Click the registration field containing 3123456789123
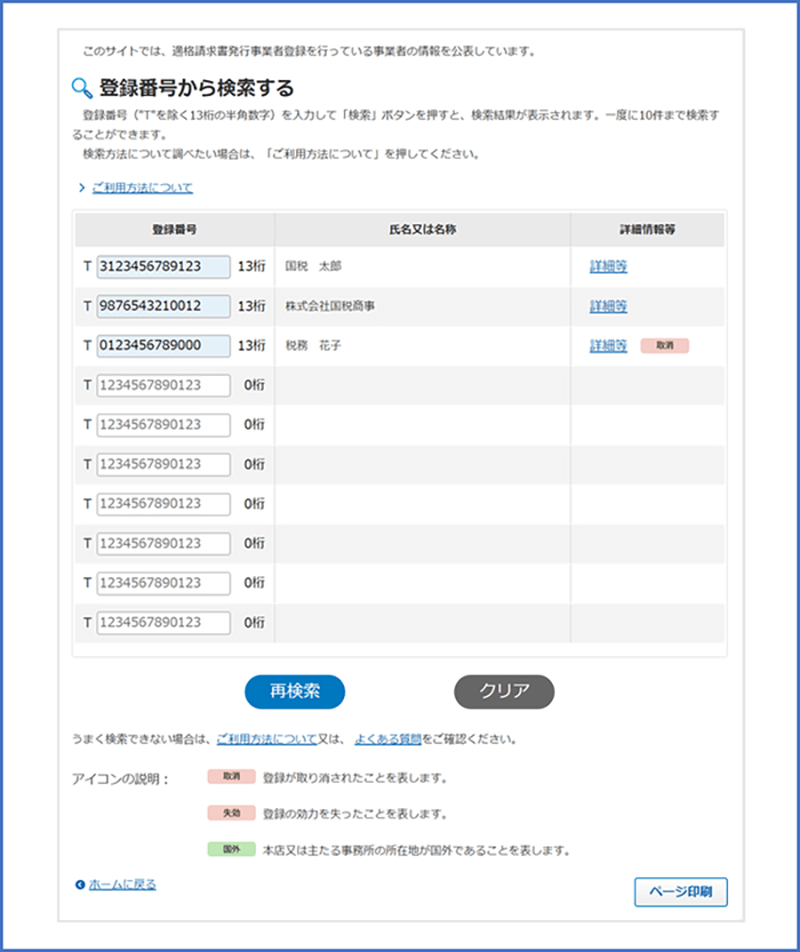Image resolution: width=800 pixels, height=952 pixels. click(x=163, y=267)
